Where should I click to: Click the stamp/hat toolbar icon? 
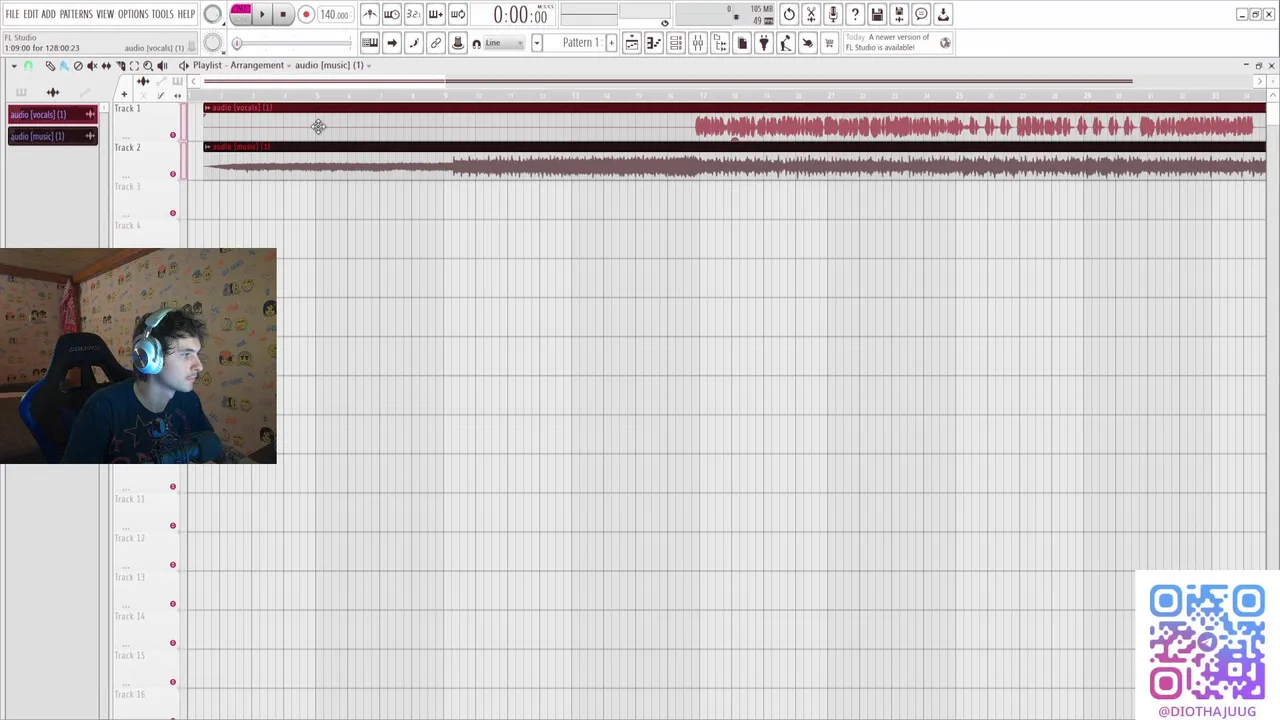[x=458, y=43]
